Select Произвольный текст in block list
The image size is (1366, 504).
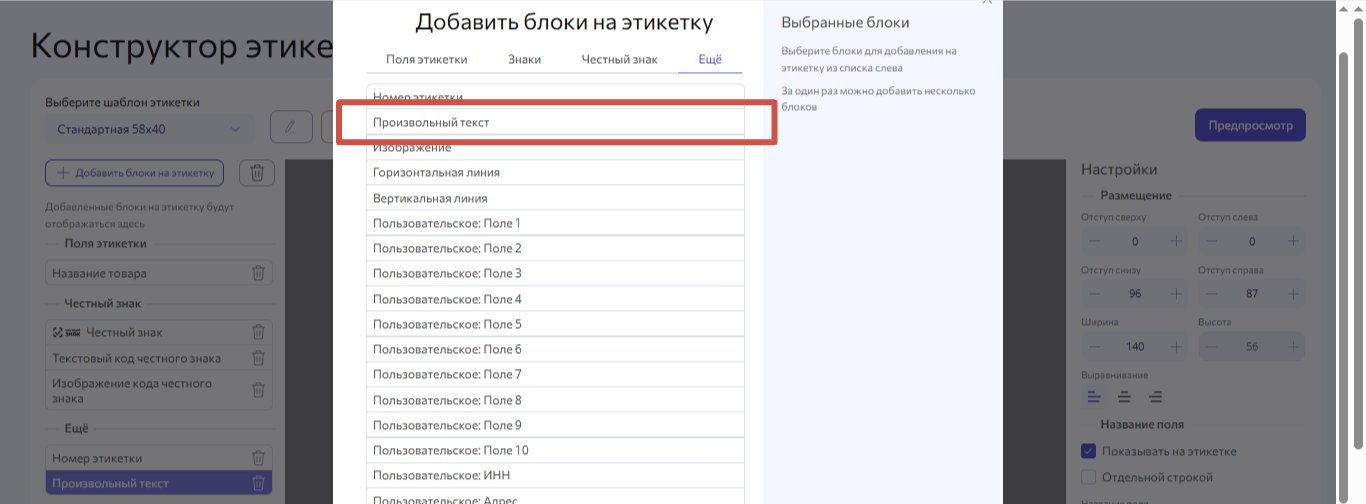point(555,122)
